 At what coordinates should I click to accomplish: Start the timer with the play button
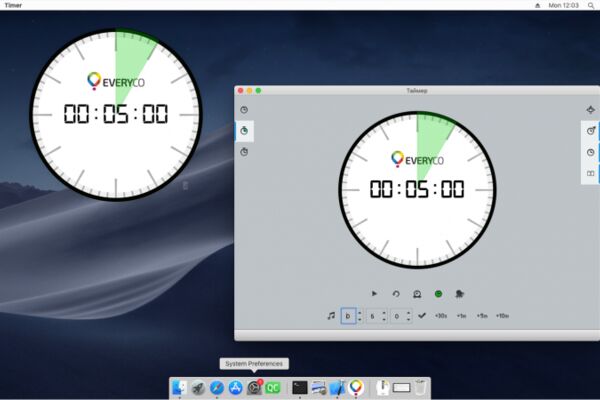point(374,294)
